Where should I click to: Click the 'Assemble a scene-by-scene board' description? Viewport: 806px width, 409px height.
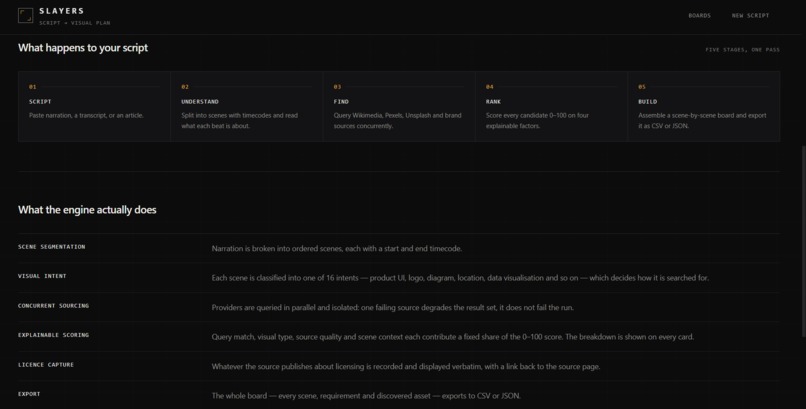tap(702, 121)
